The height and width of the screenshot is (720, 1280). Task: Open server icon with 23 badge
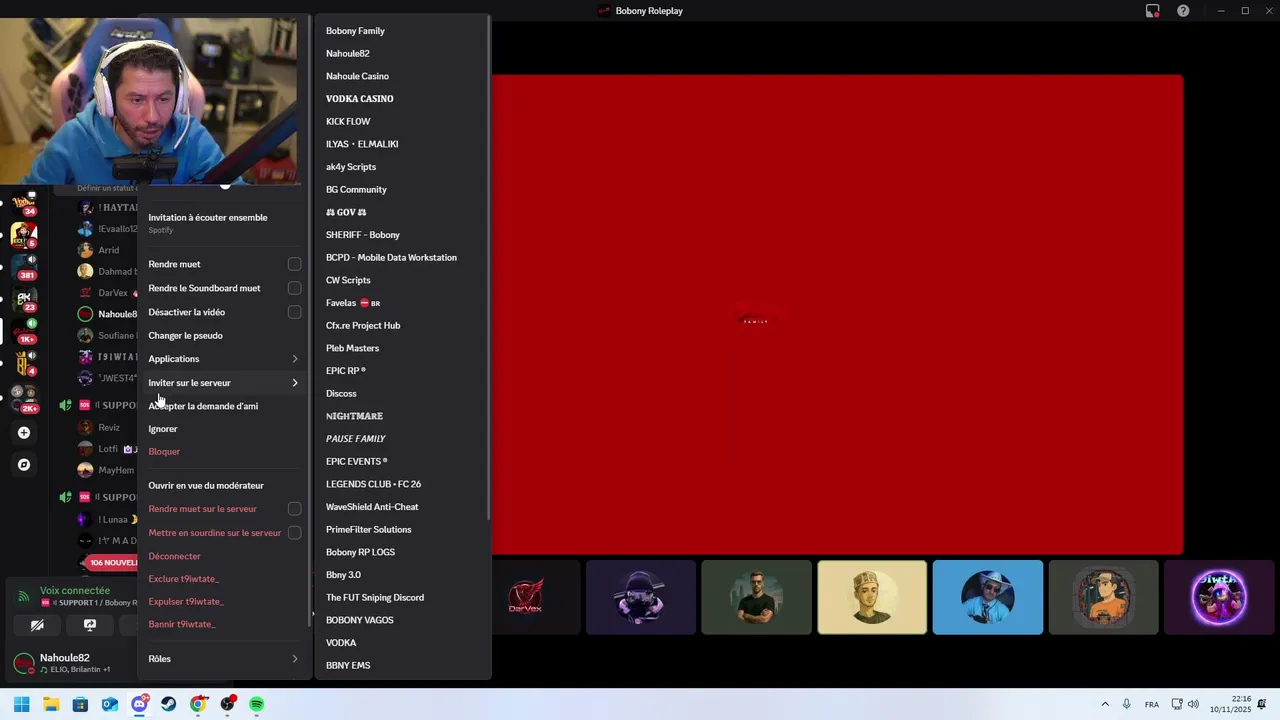(25, 299)
